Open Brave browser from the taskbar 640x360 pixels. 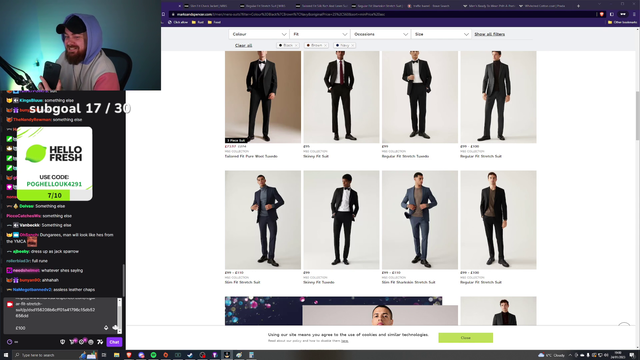point(129,355)
